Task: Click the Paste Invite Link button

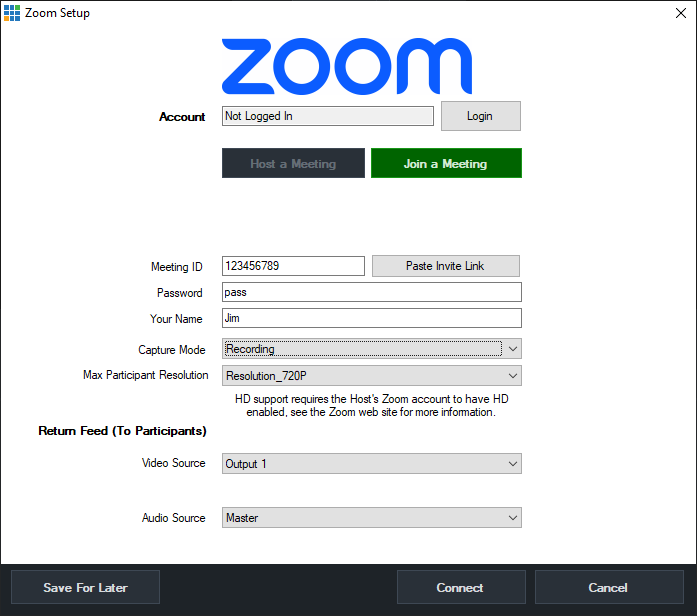Action: (445, 266)
